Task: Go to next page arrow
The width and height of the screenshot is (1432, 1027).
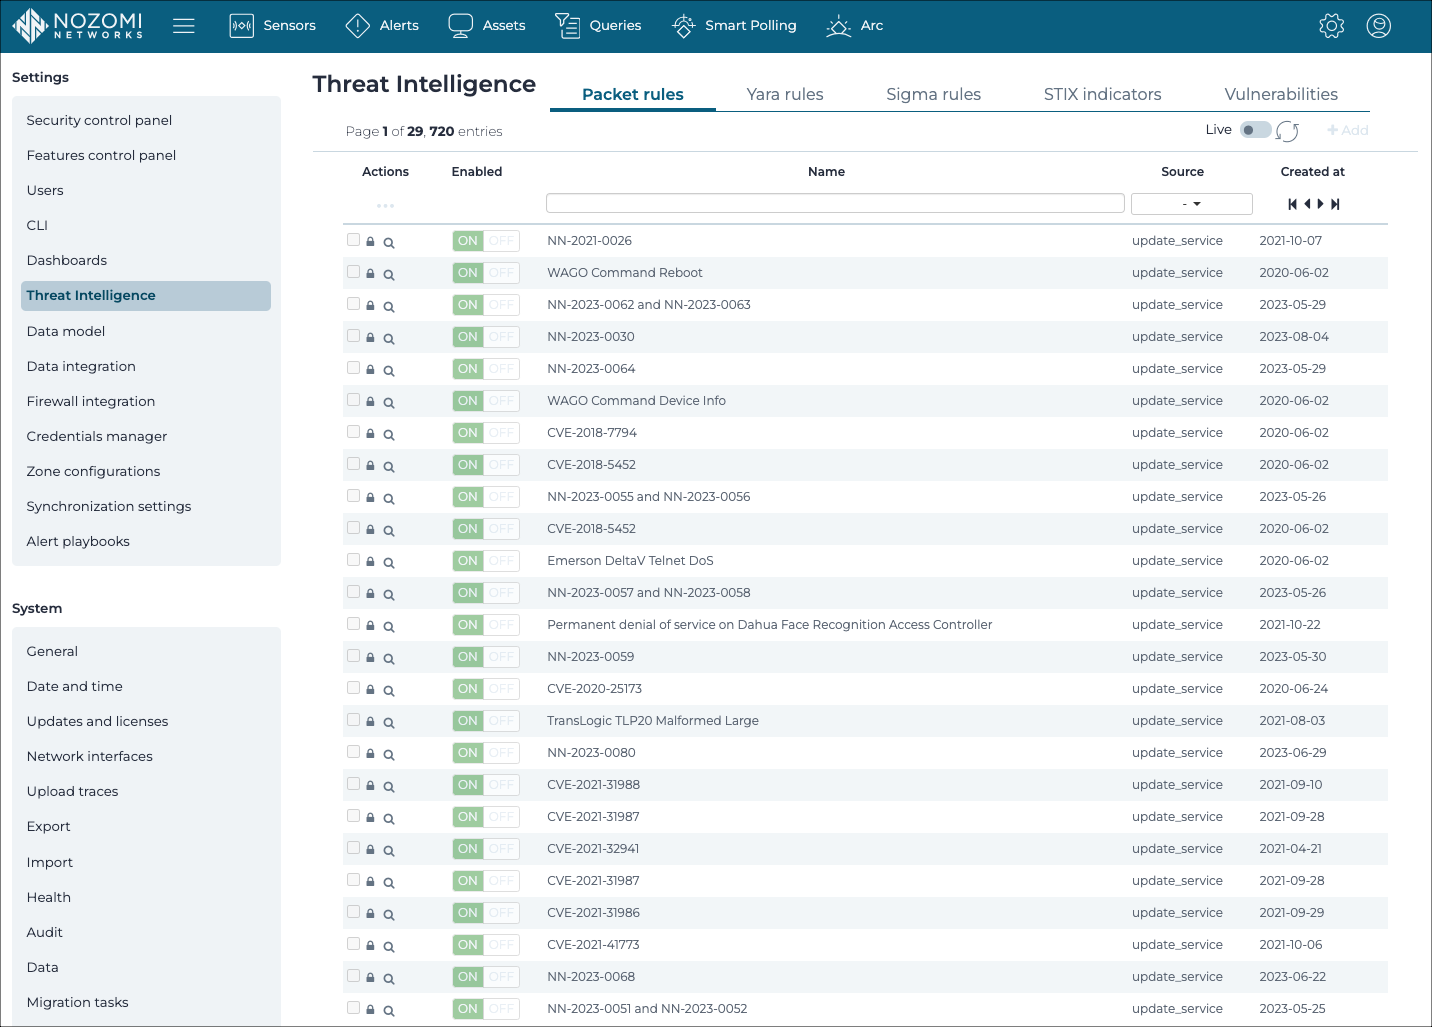Action: pyautogui.click(x=1320, y=204)
